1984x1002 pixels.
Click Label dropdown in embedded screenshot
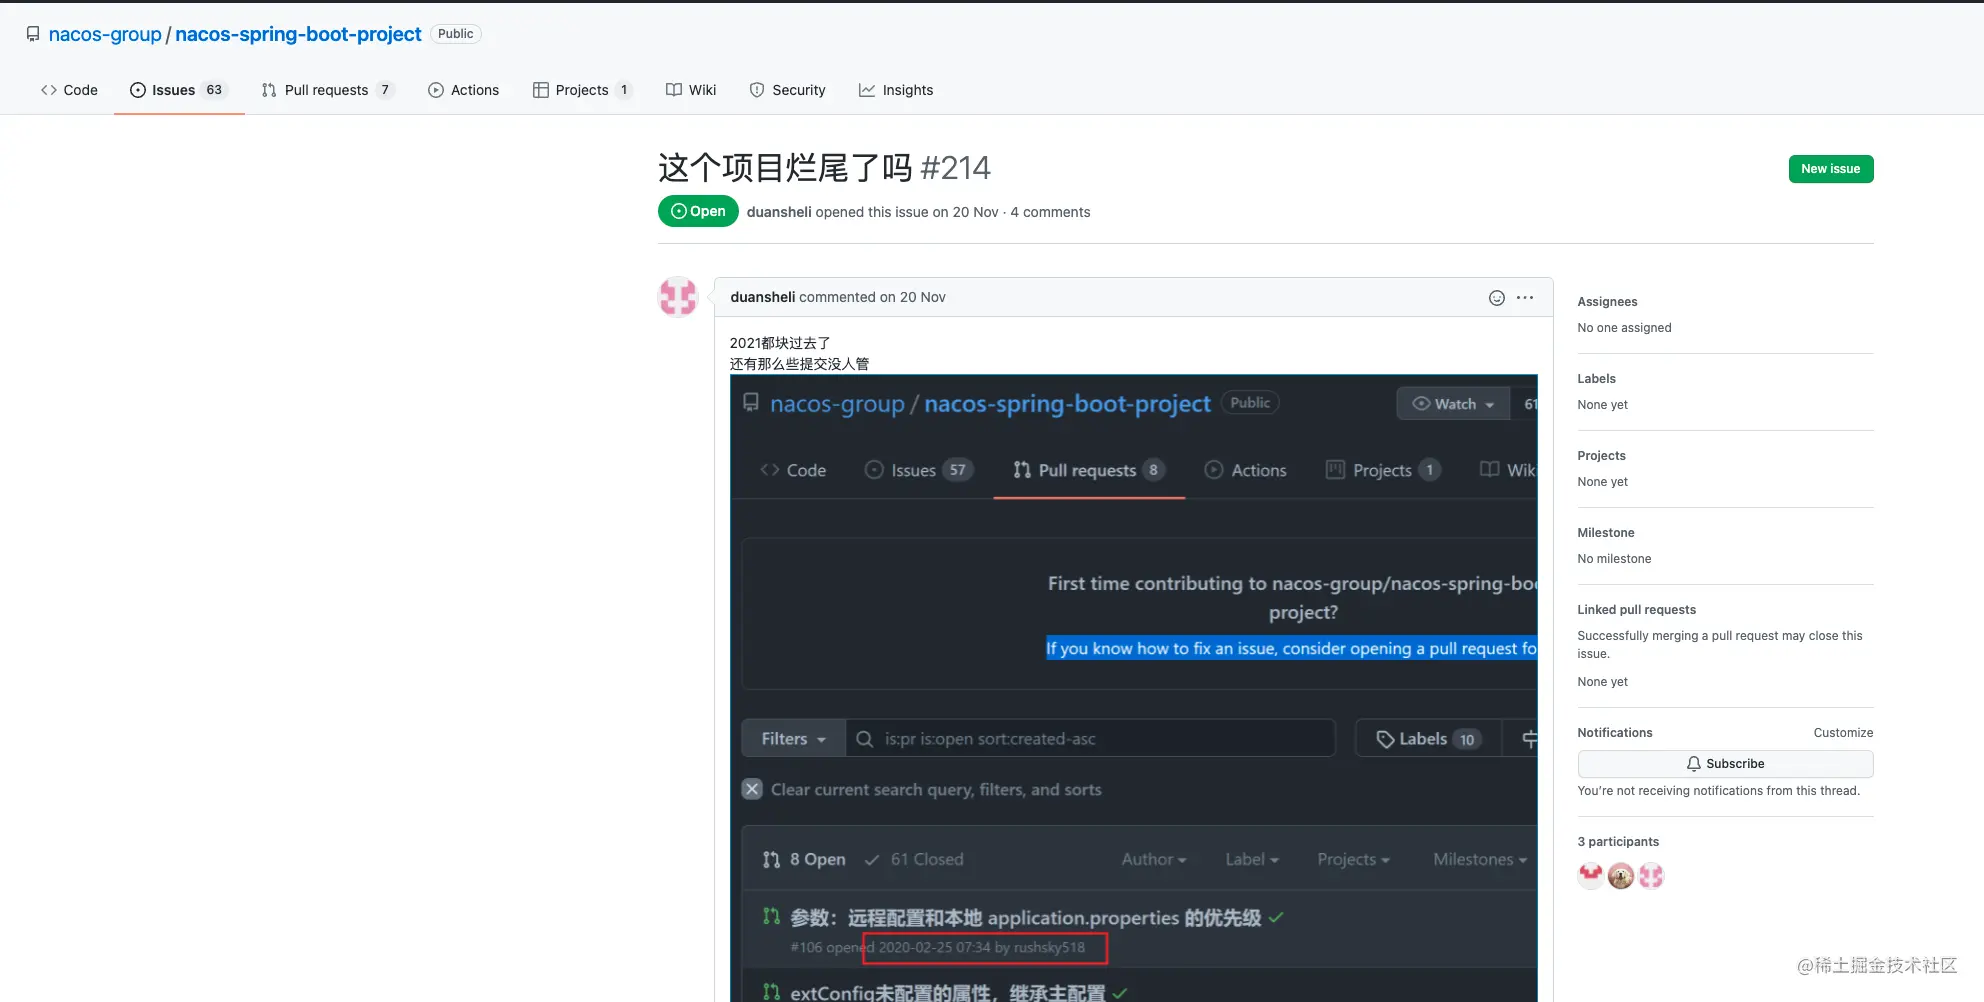pyautogui.click(x=1252, y=859)
